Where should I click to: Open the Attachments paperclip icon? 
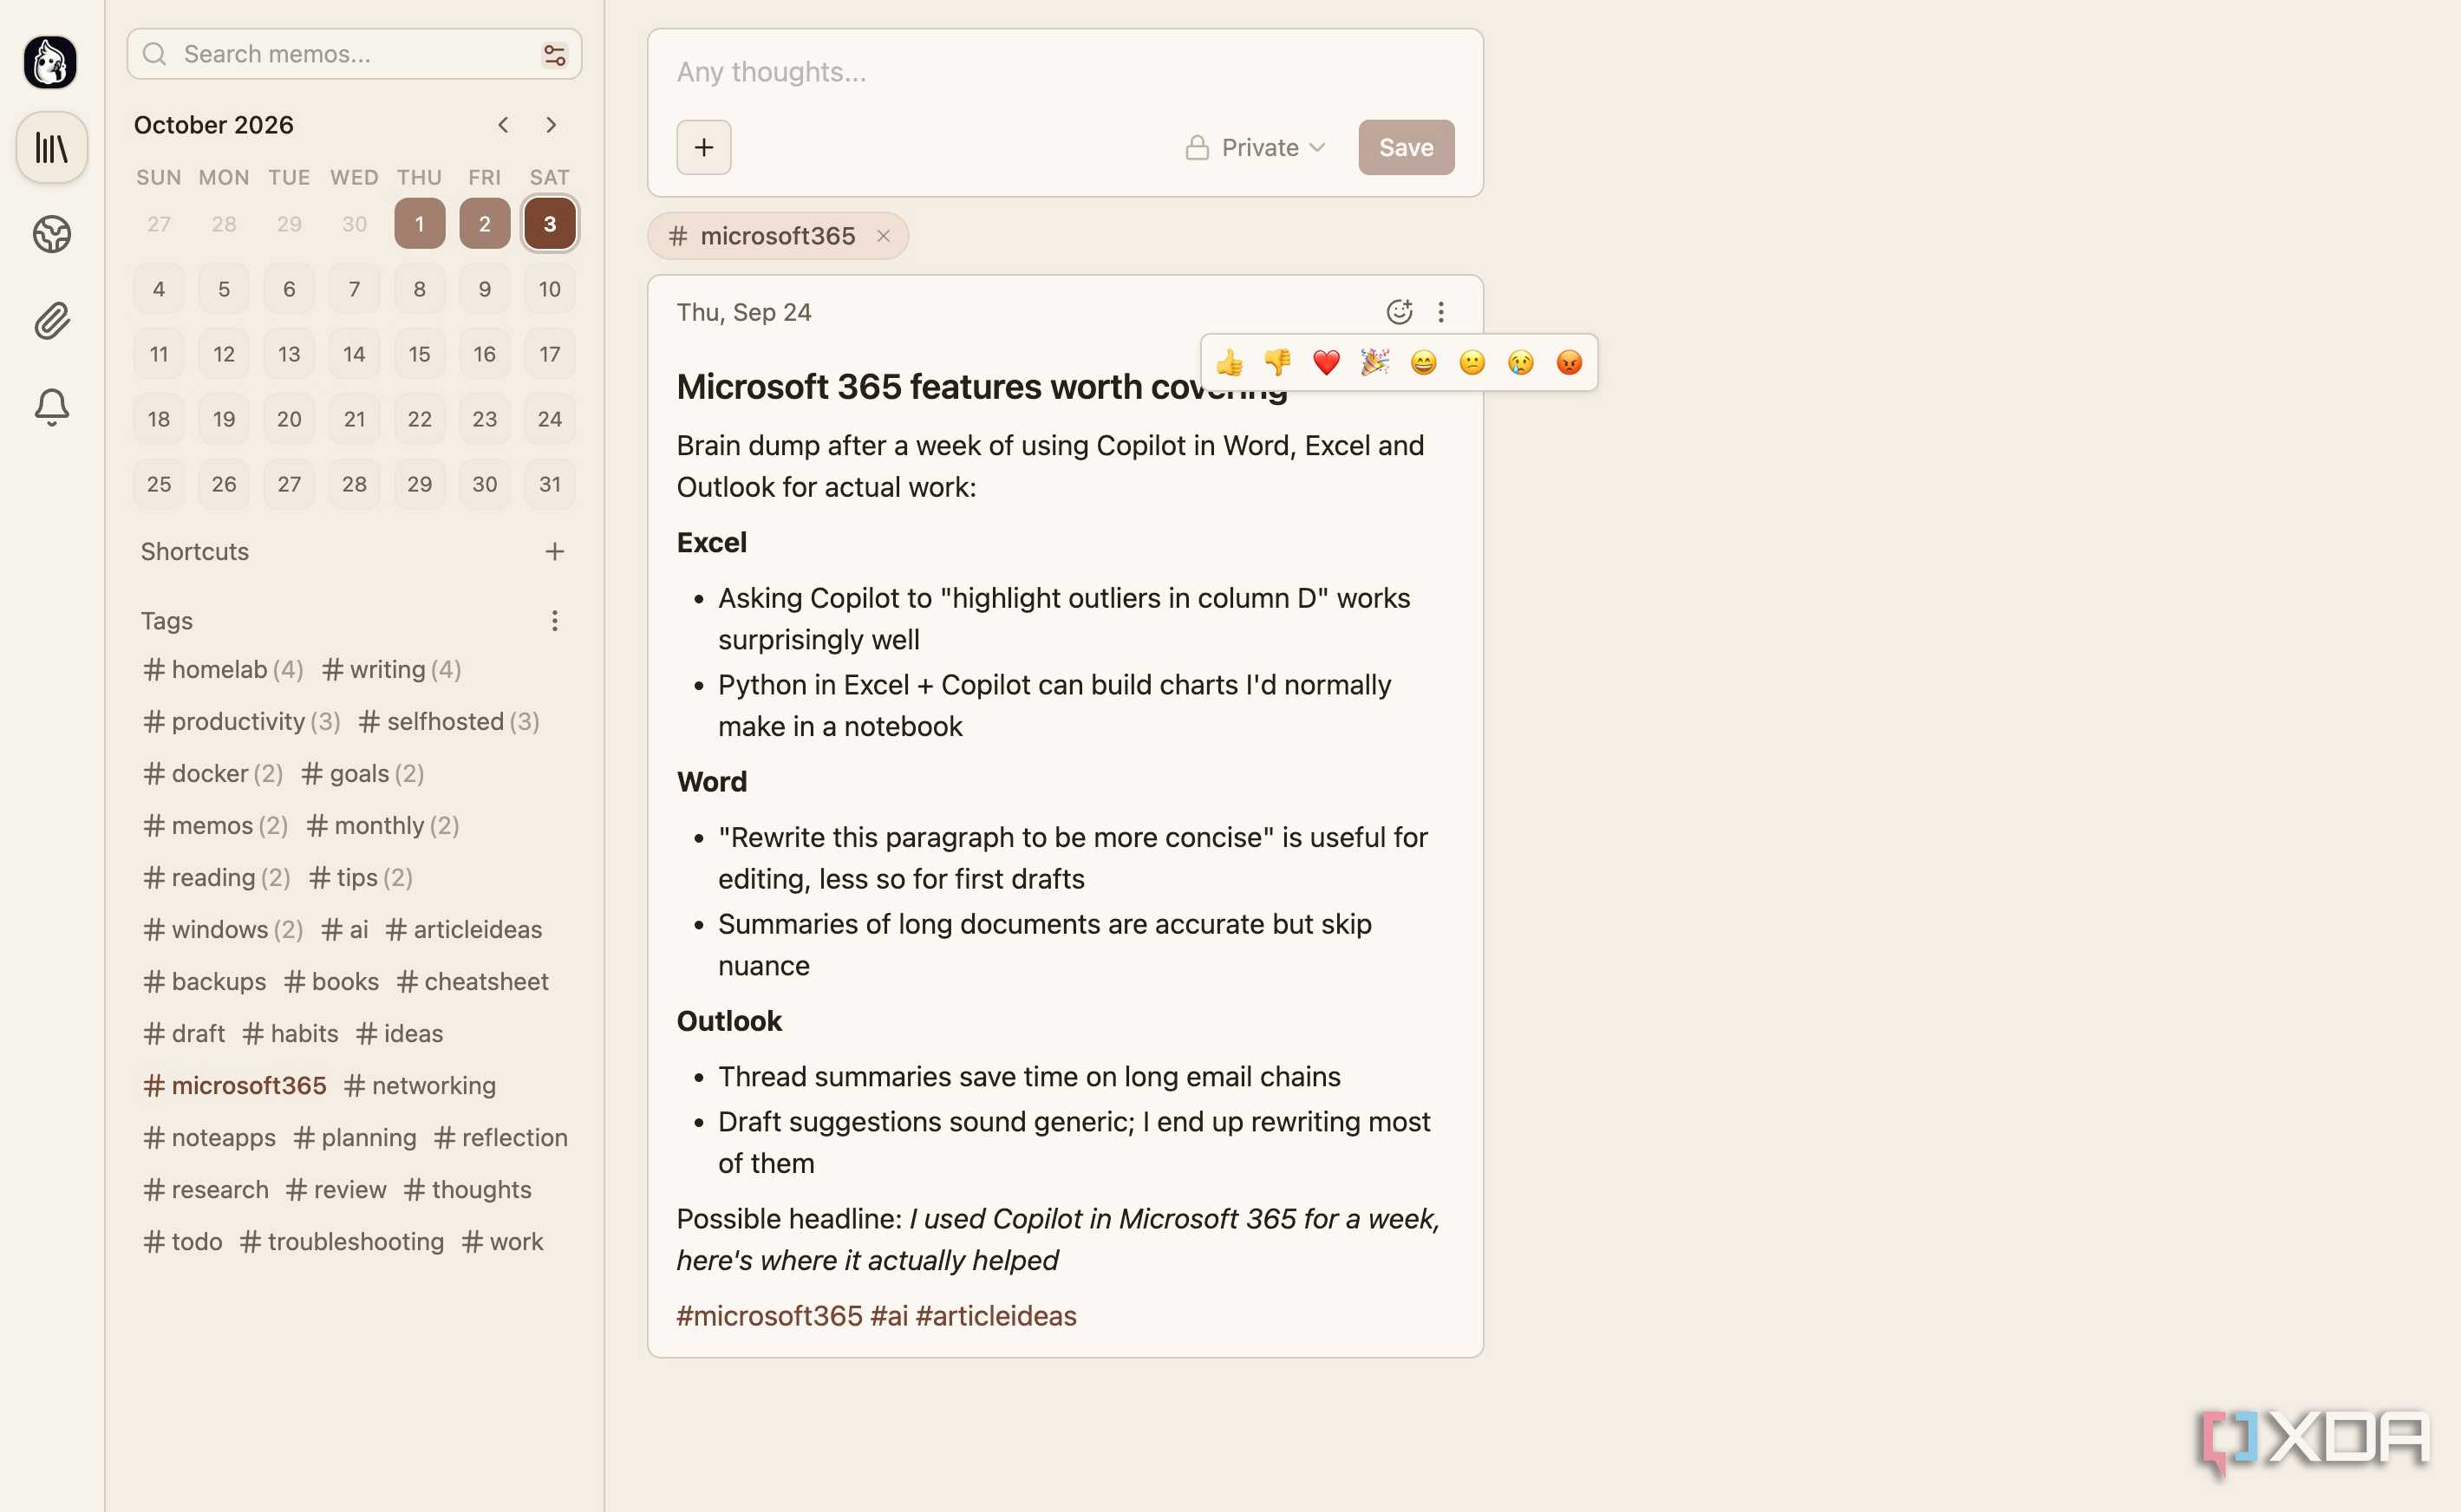[x=51, y=321]
